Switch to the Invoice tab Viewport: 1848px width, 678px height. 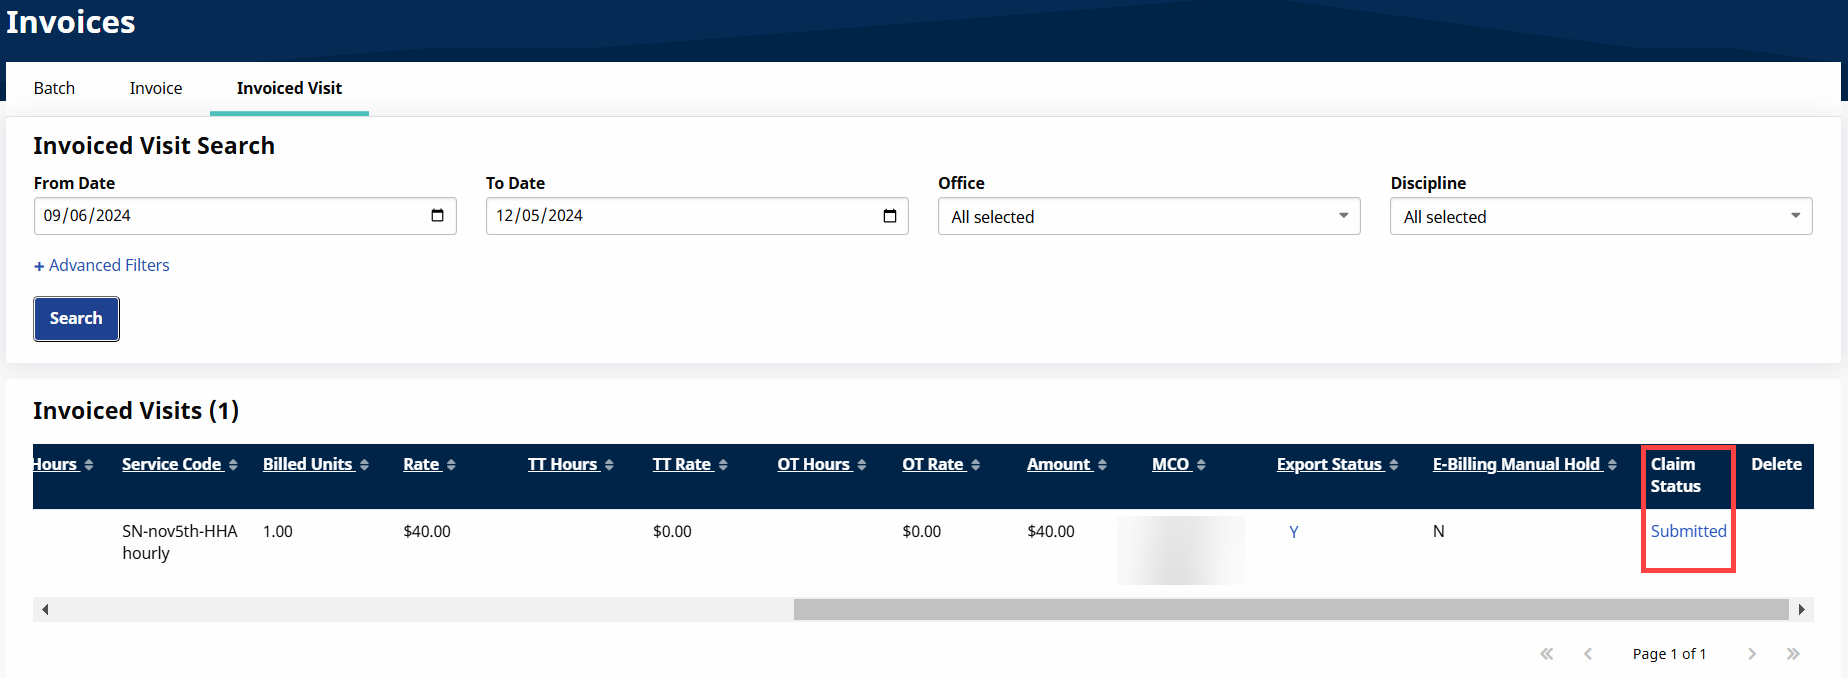(156, 88)
